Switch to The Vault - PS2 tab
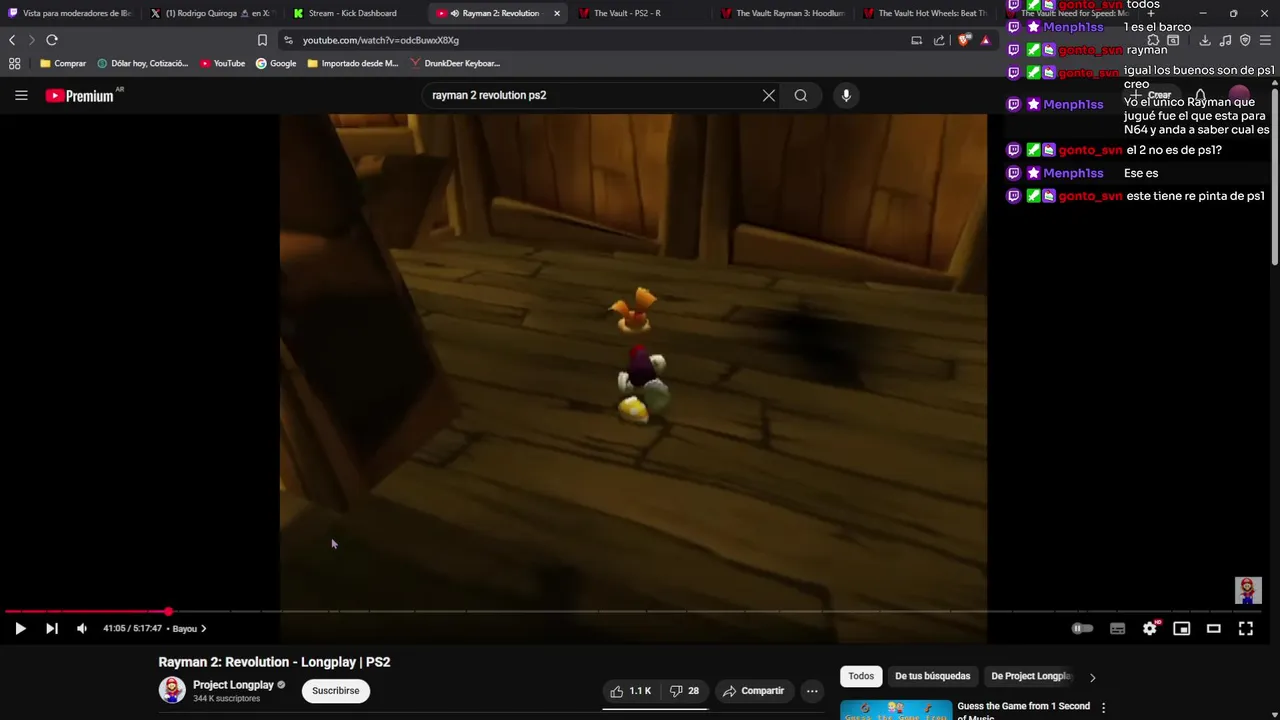Screen dimensions: 1280x720 tap(640, 13)
